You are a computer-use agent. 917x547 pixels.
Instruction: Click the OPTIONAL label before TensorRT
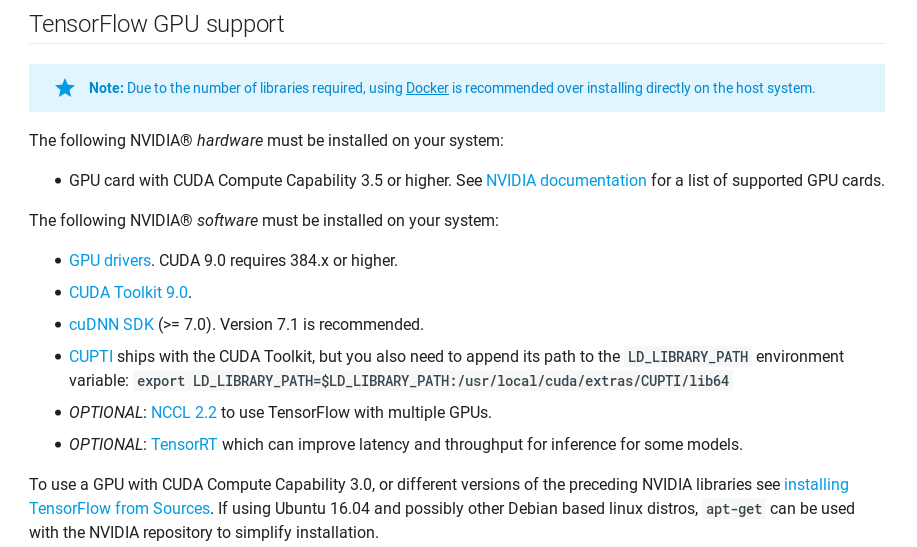105,445
